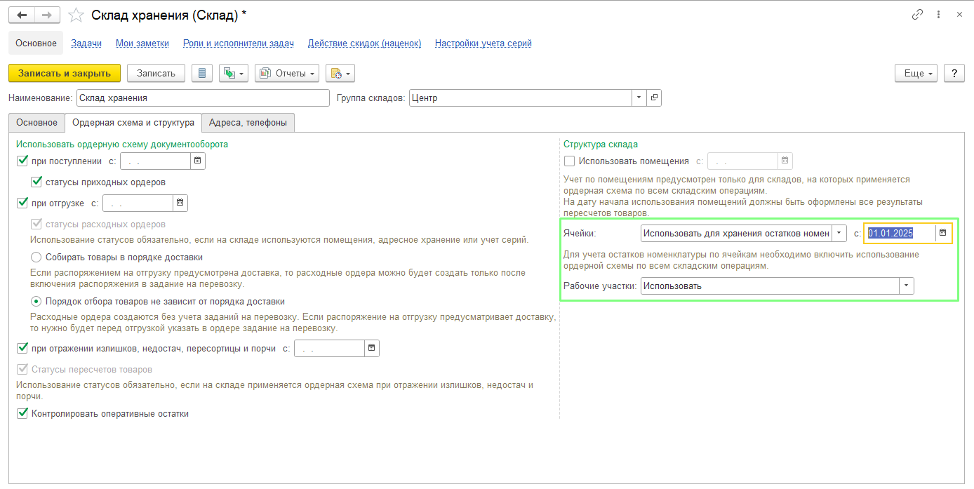Click the Использовать помещения date field
This screenshot has height=489, width=974.
tap(743, 161)
